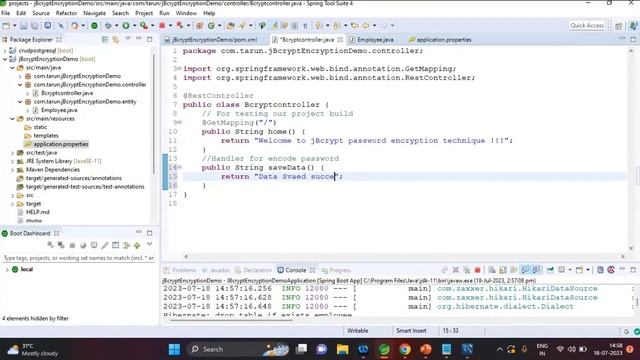Toggle Word Wrap in Console toolbar
640x360 pixels.
[x=513, y=270]
